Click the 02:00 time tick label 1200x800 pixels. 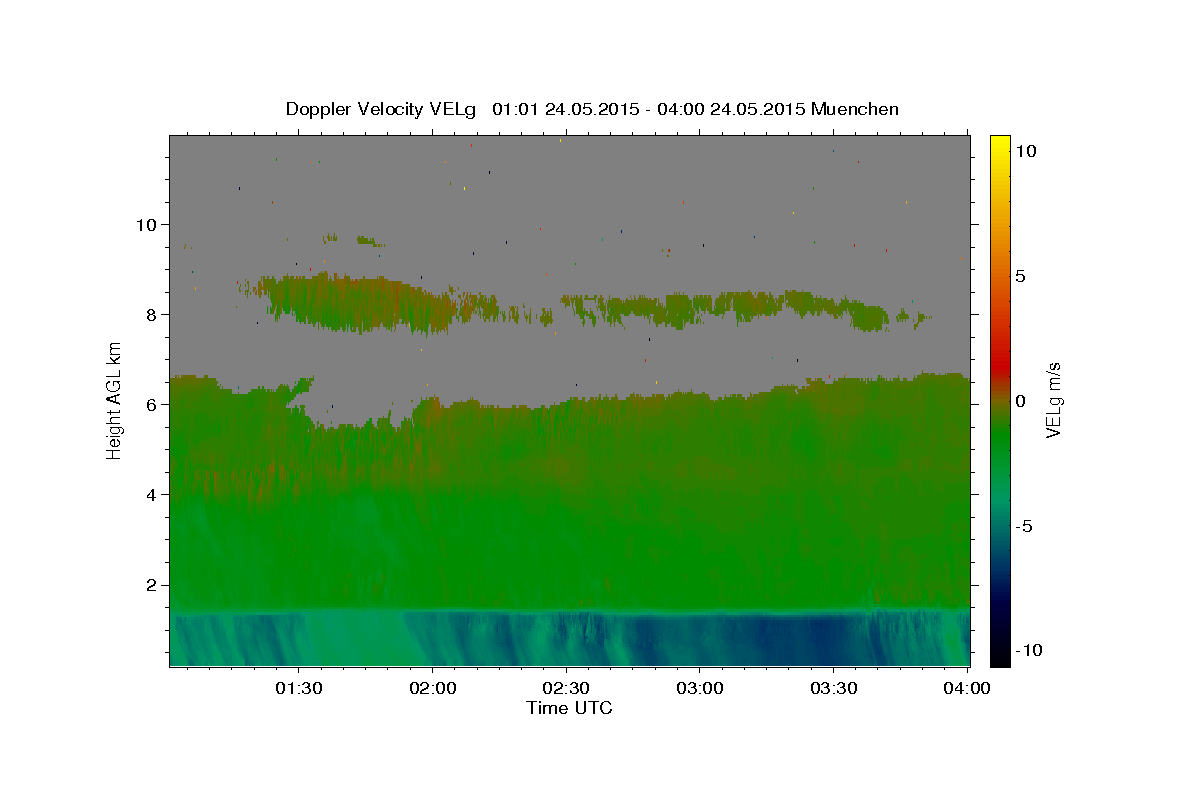[x=432, y=688]
